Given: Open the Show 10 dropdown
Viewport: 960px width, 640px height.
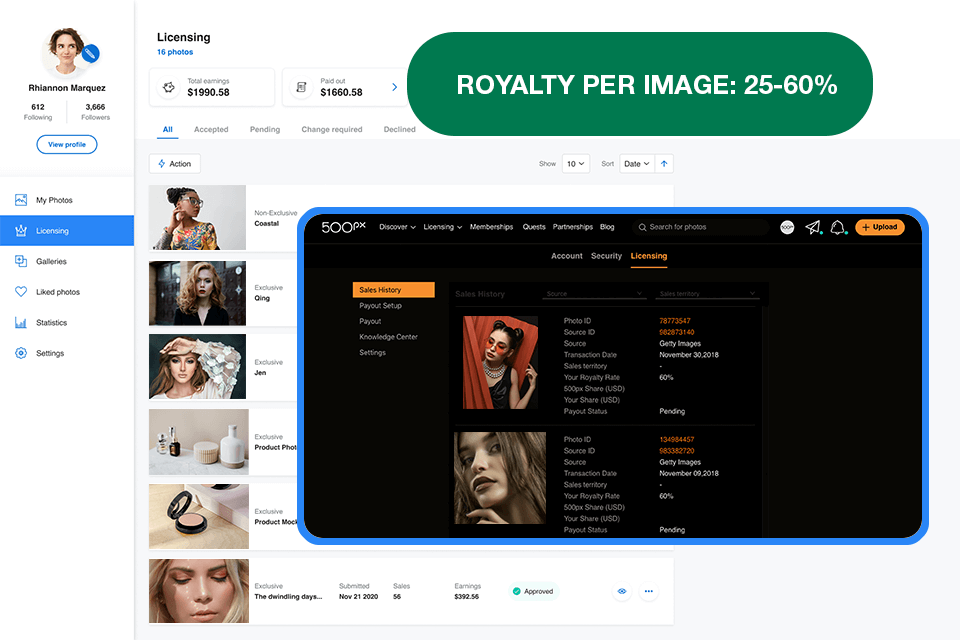Looking at the screenshot, I should pyautogui.click(x=576, y=164).
